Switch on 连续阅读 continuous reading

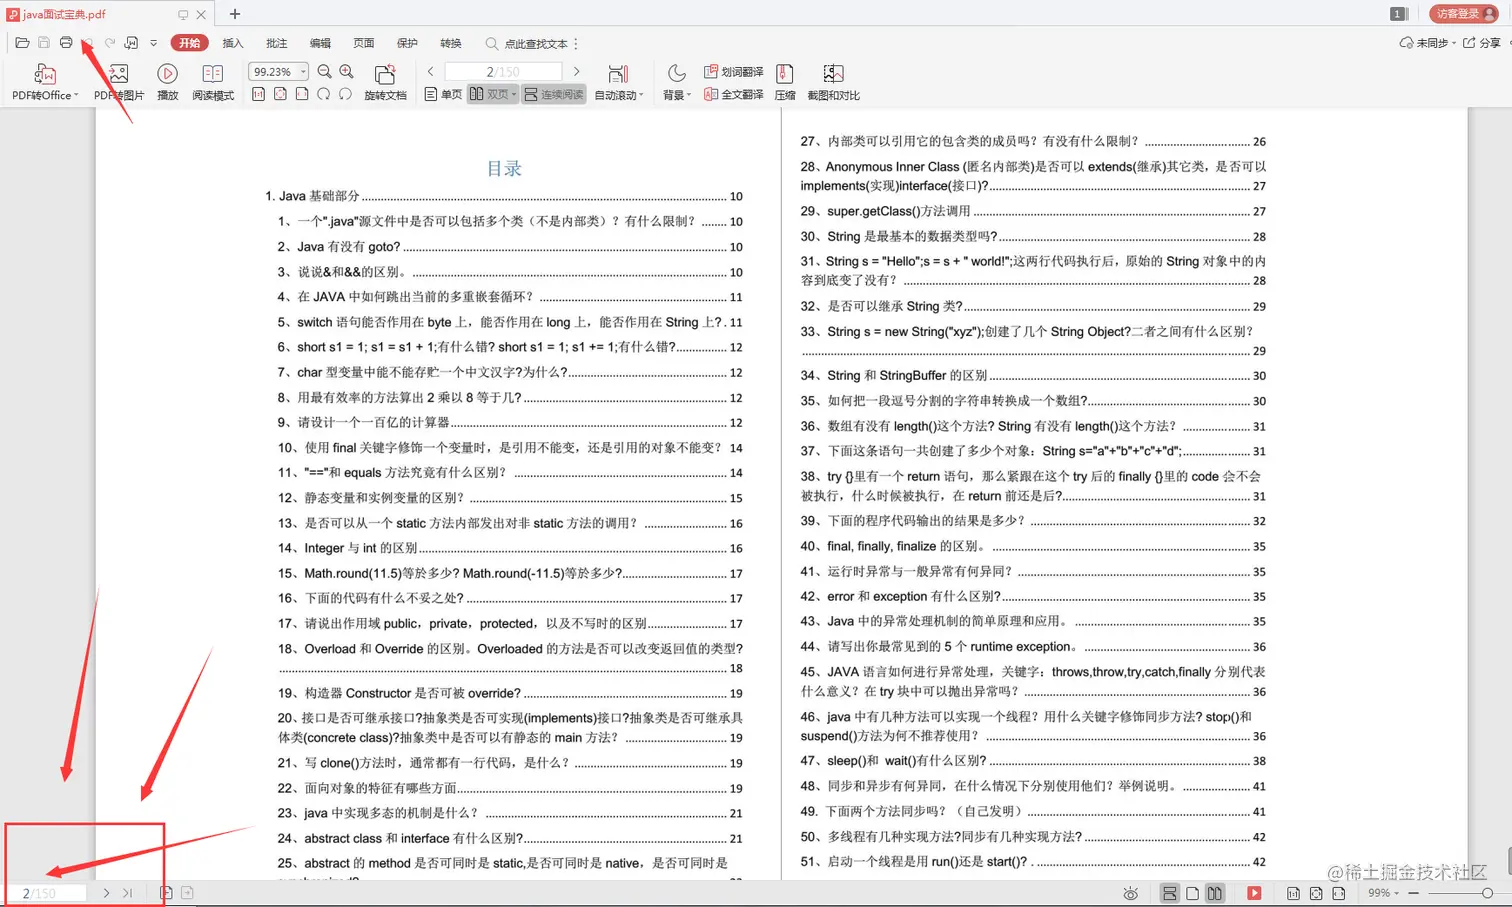(x=551, y=93)
